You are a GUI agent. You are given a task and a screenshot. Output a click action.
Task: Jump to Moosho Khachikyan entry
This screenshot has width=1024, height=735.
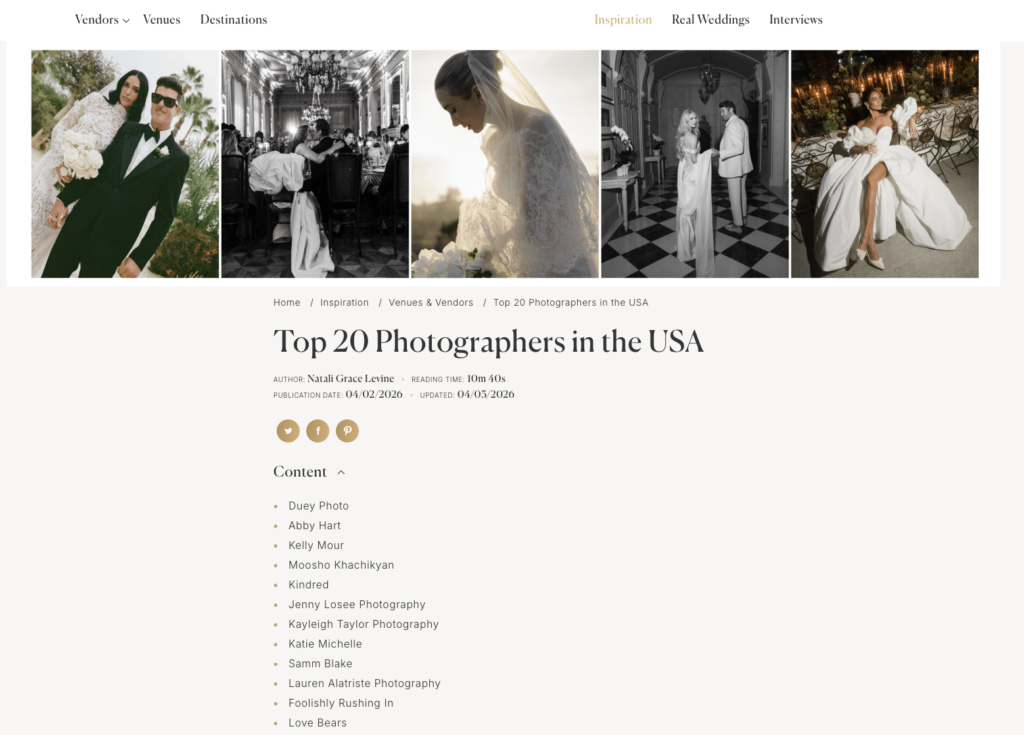point(341,565)
